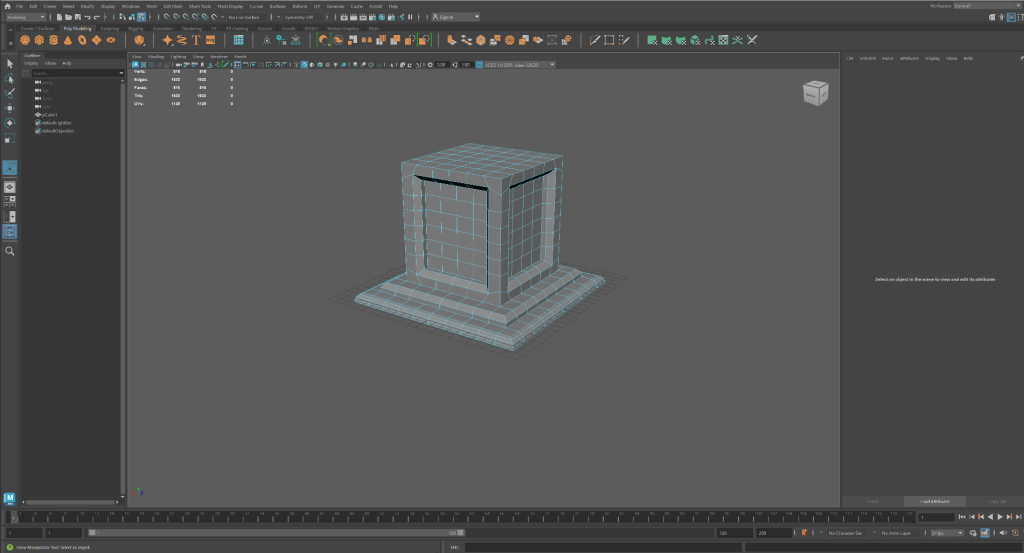Click the Type text tool shelf icon
The width and height of the screenshot is (1024, 553).
click(197, 40)
